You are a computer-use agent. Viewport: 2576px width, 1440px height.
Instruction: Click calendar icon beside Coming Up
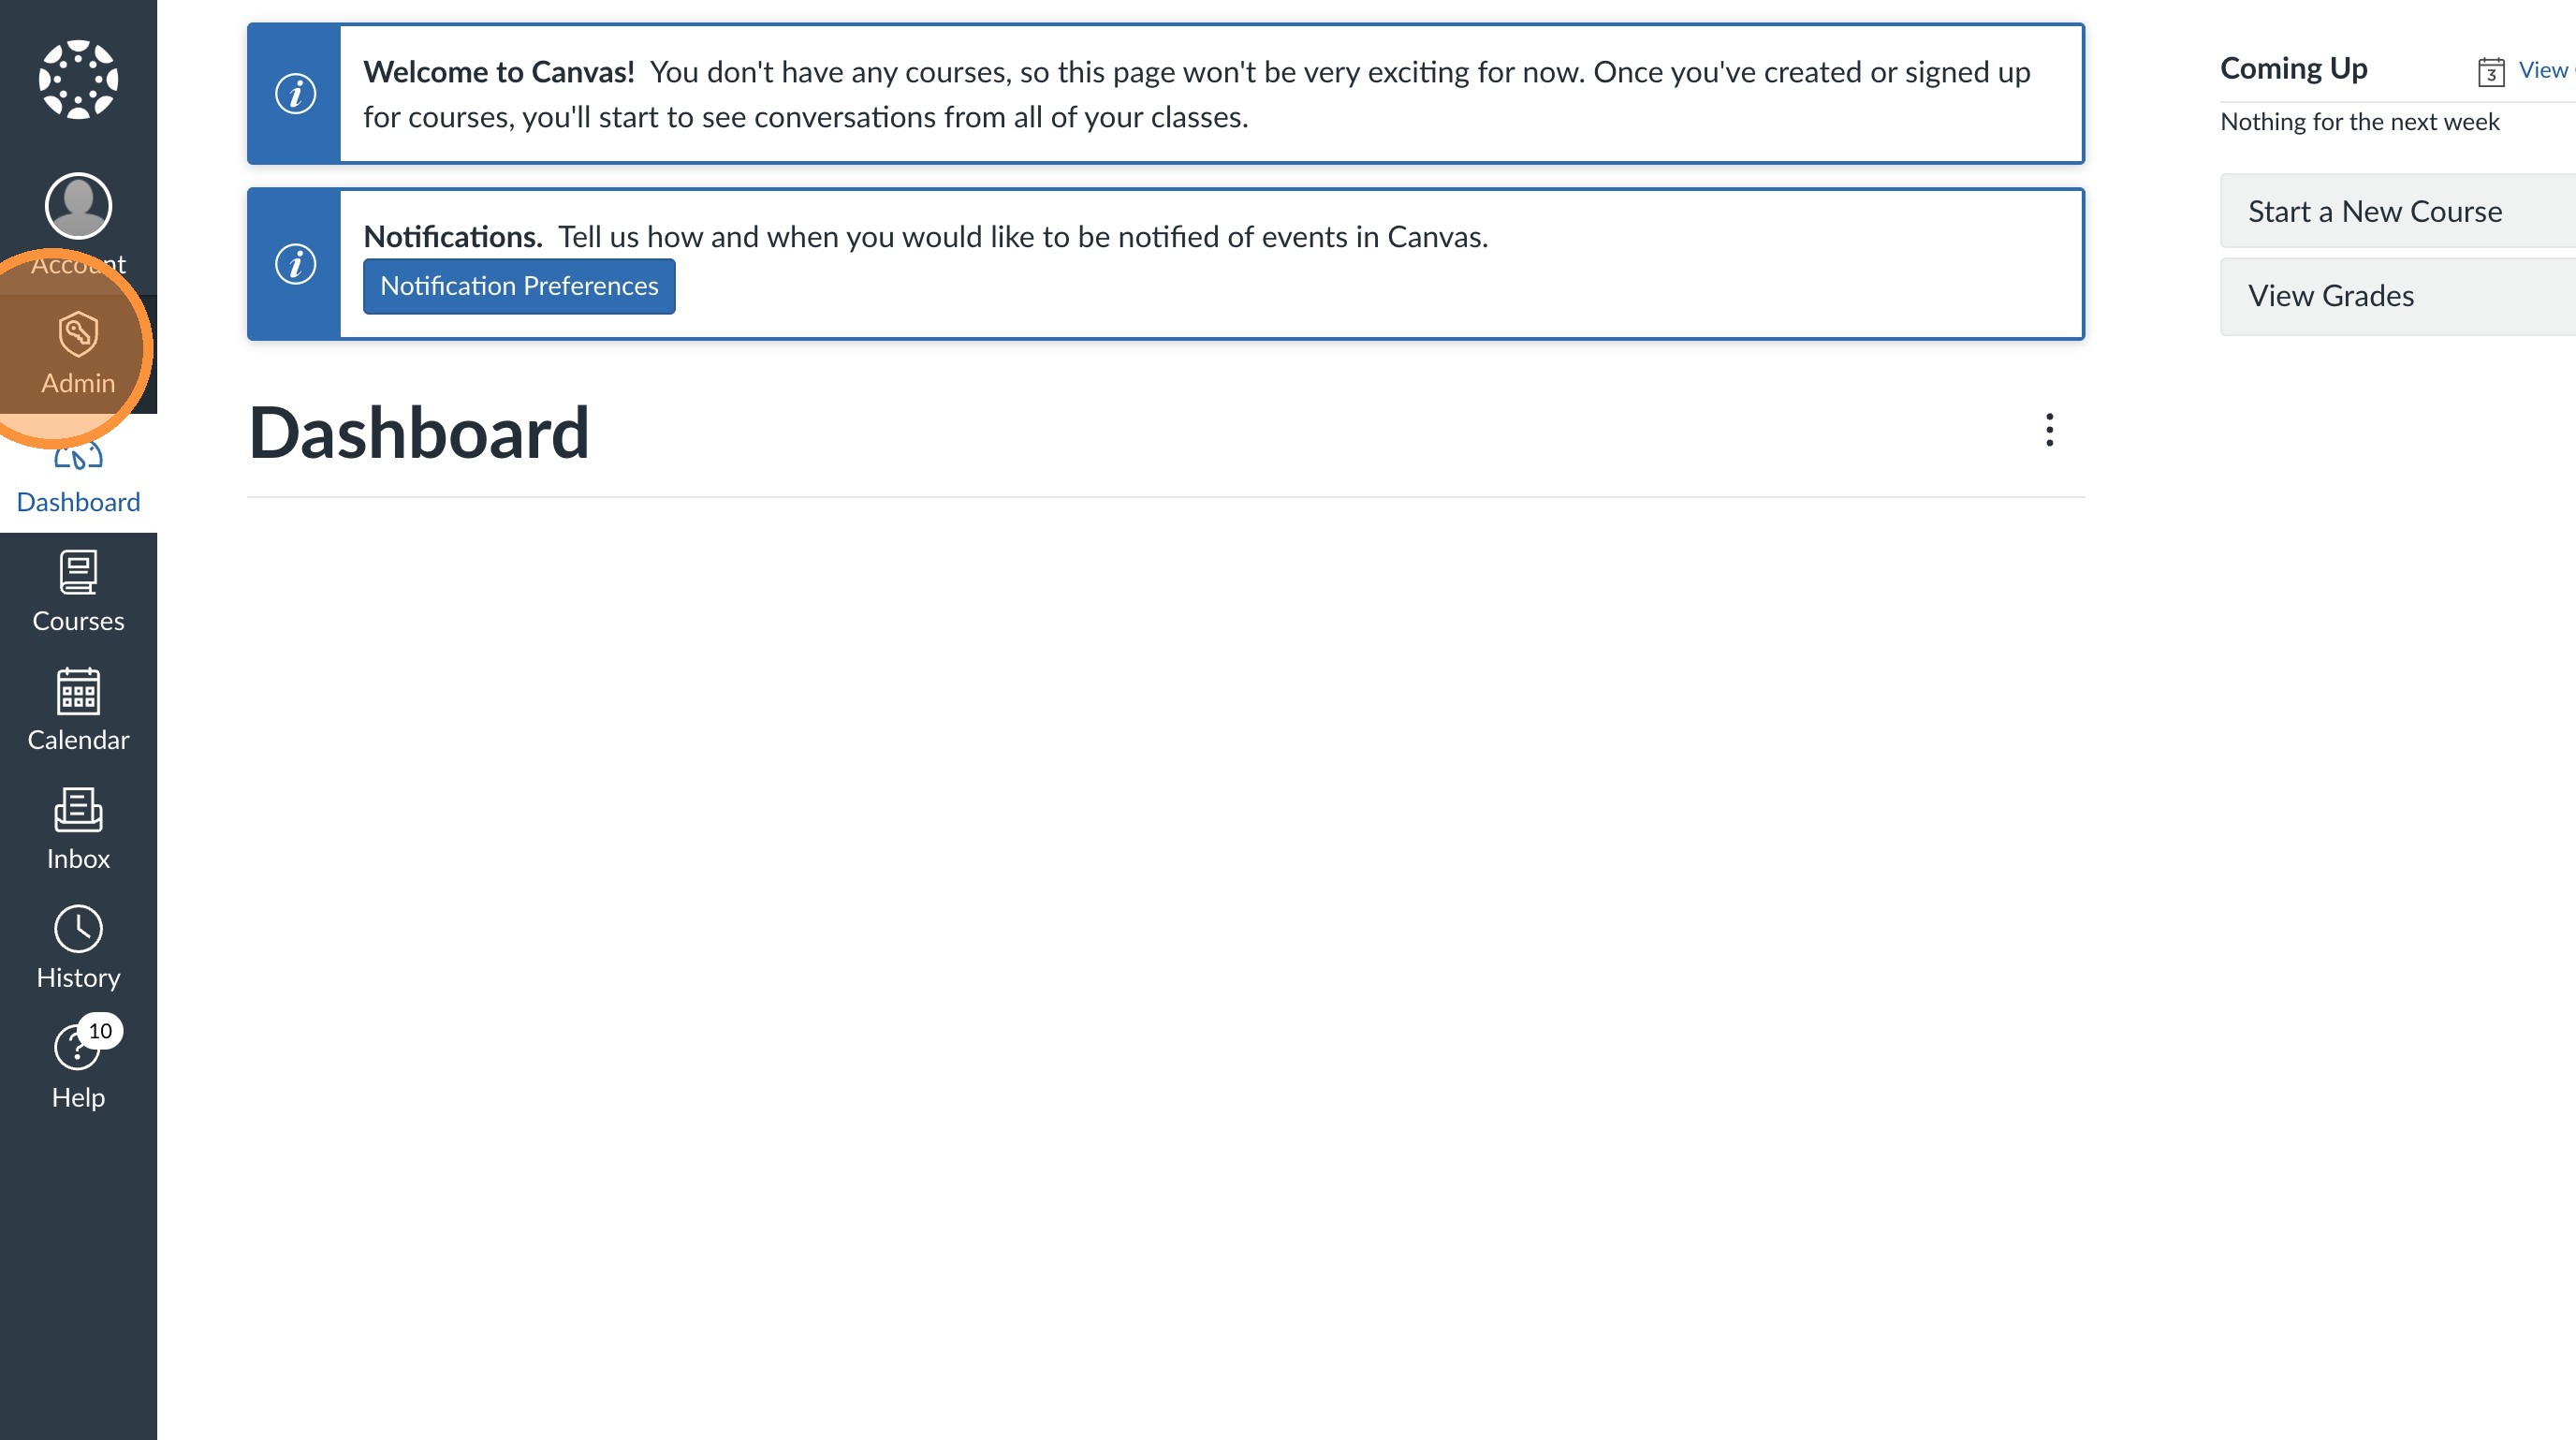2490,72
